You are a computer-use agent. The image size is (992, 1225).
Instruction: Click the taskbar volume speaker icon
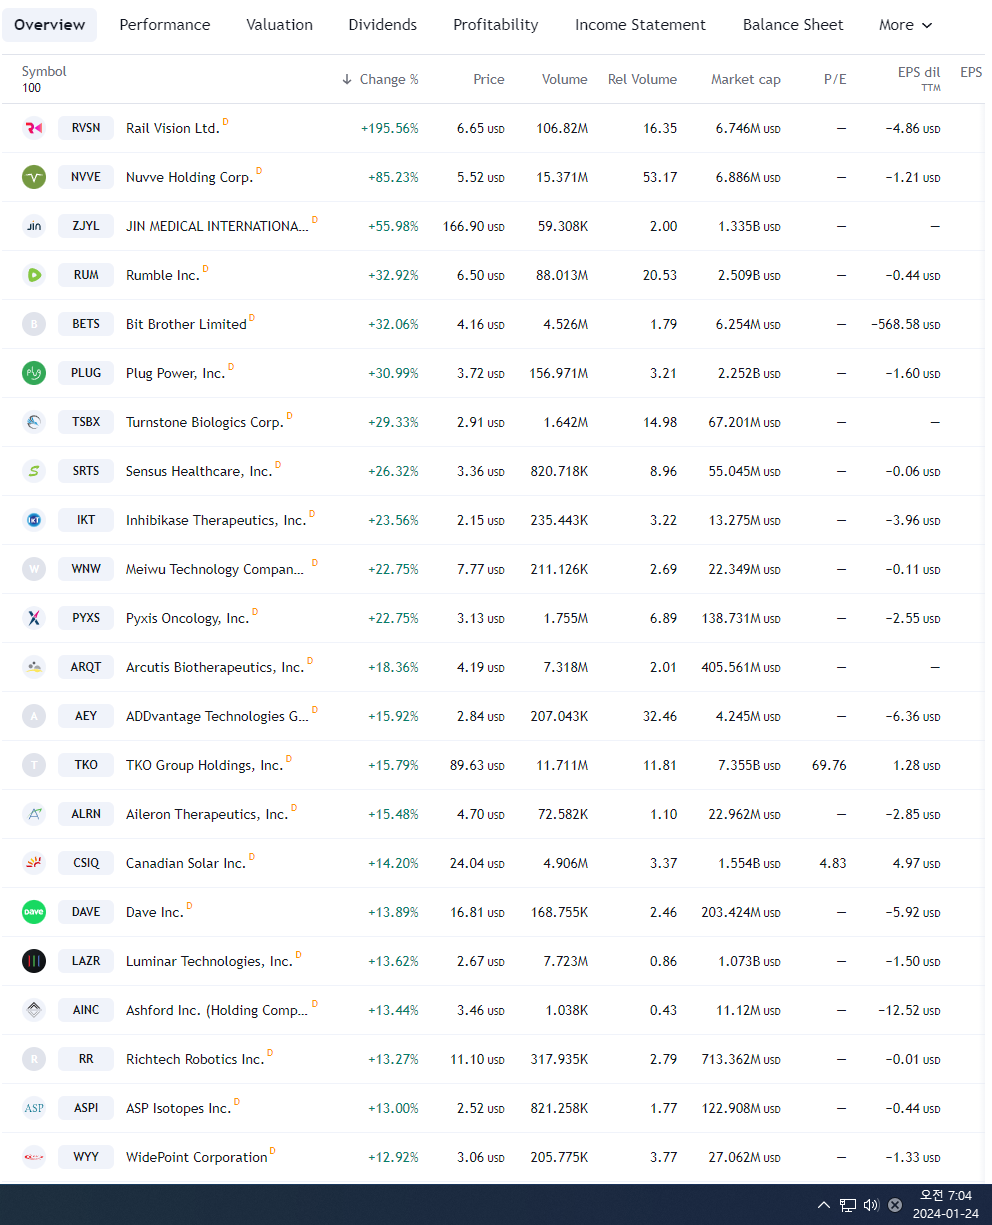pos(871,1205)
